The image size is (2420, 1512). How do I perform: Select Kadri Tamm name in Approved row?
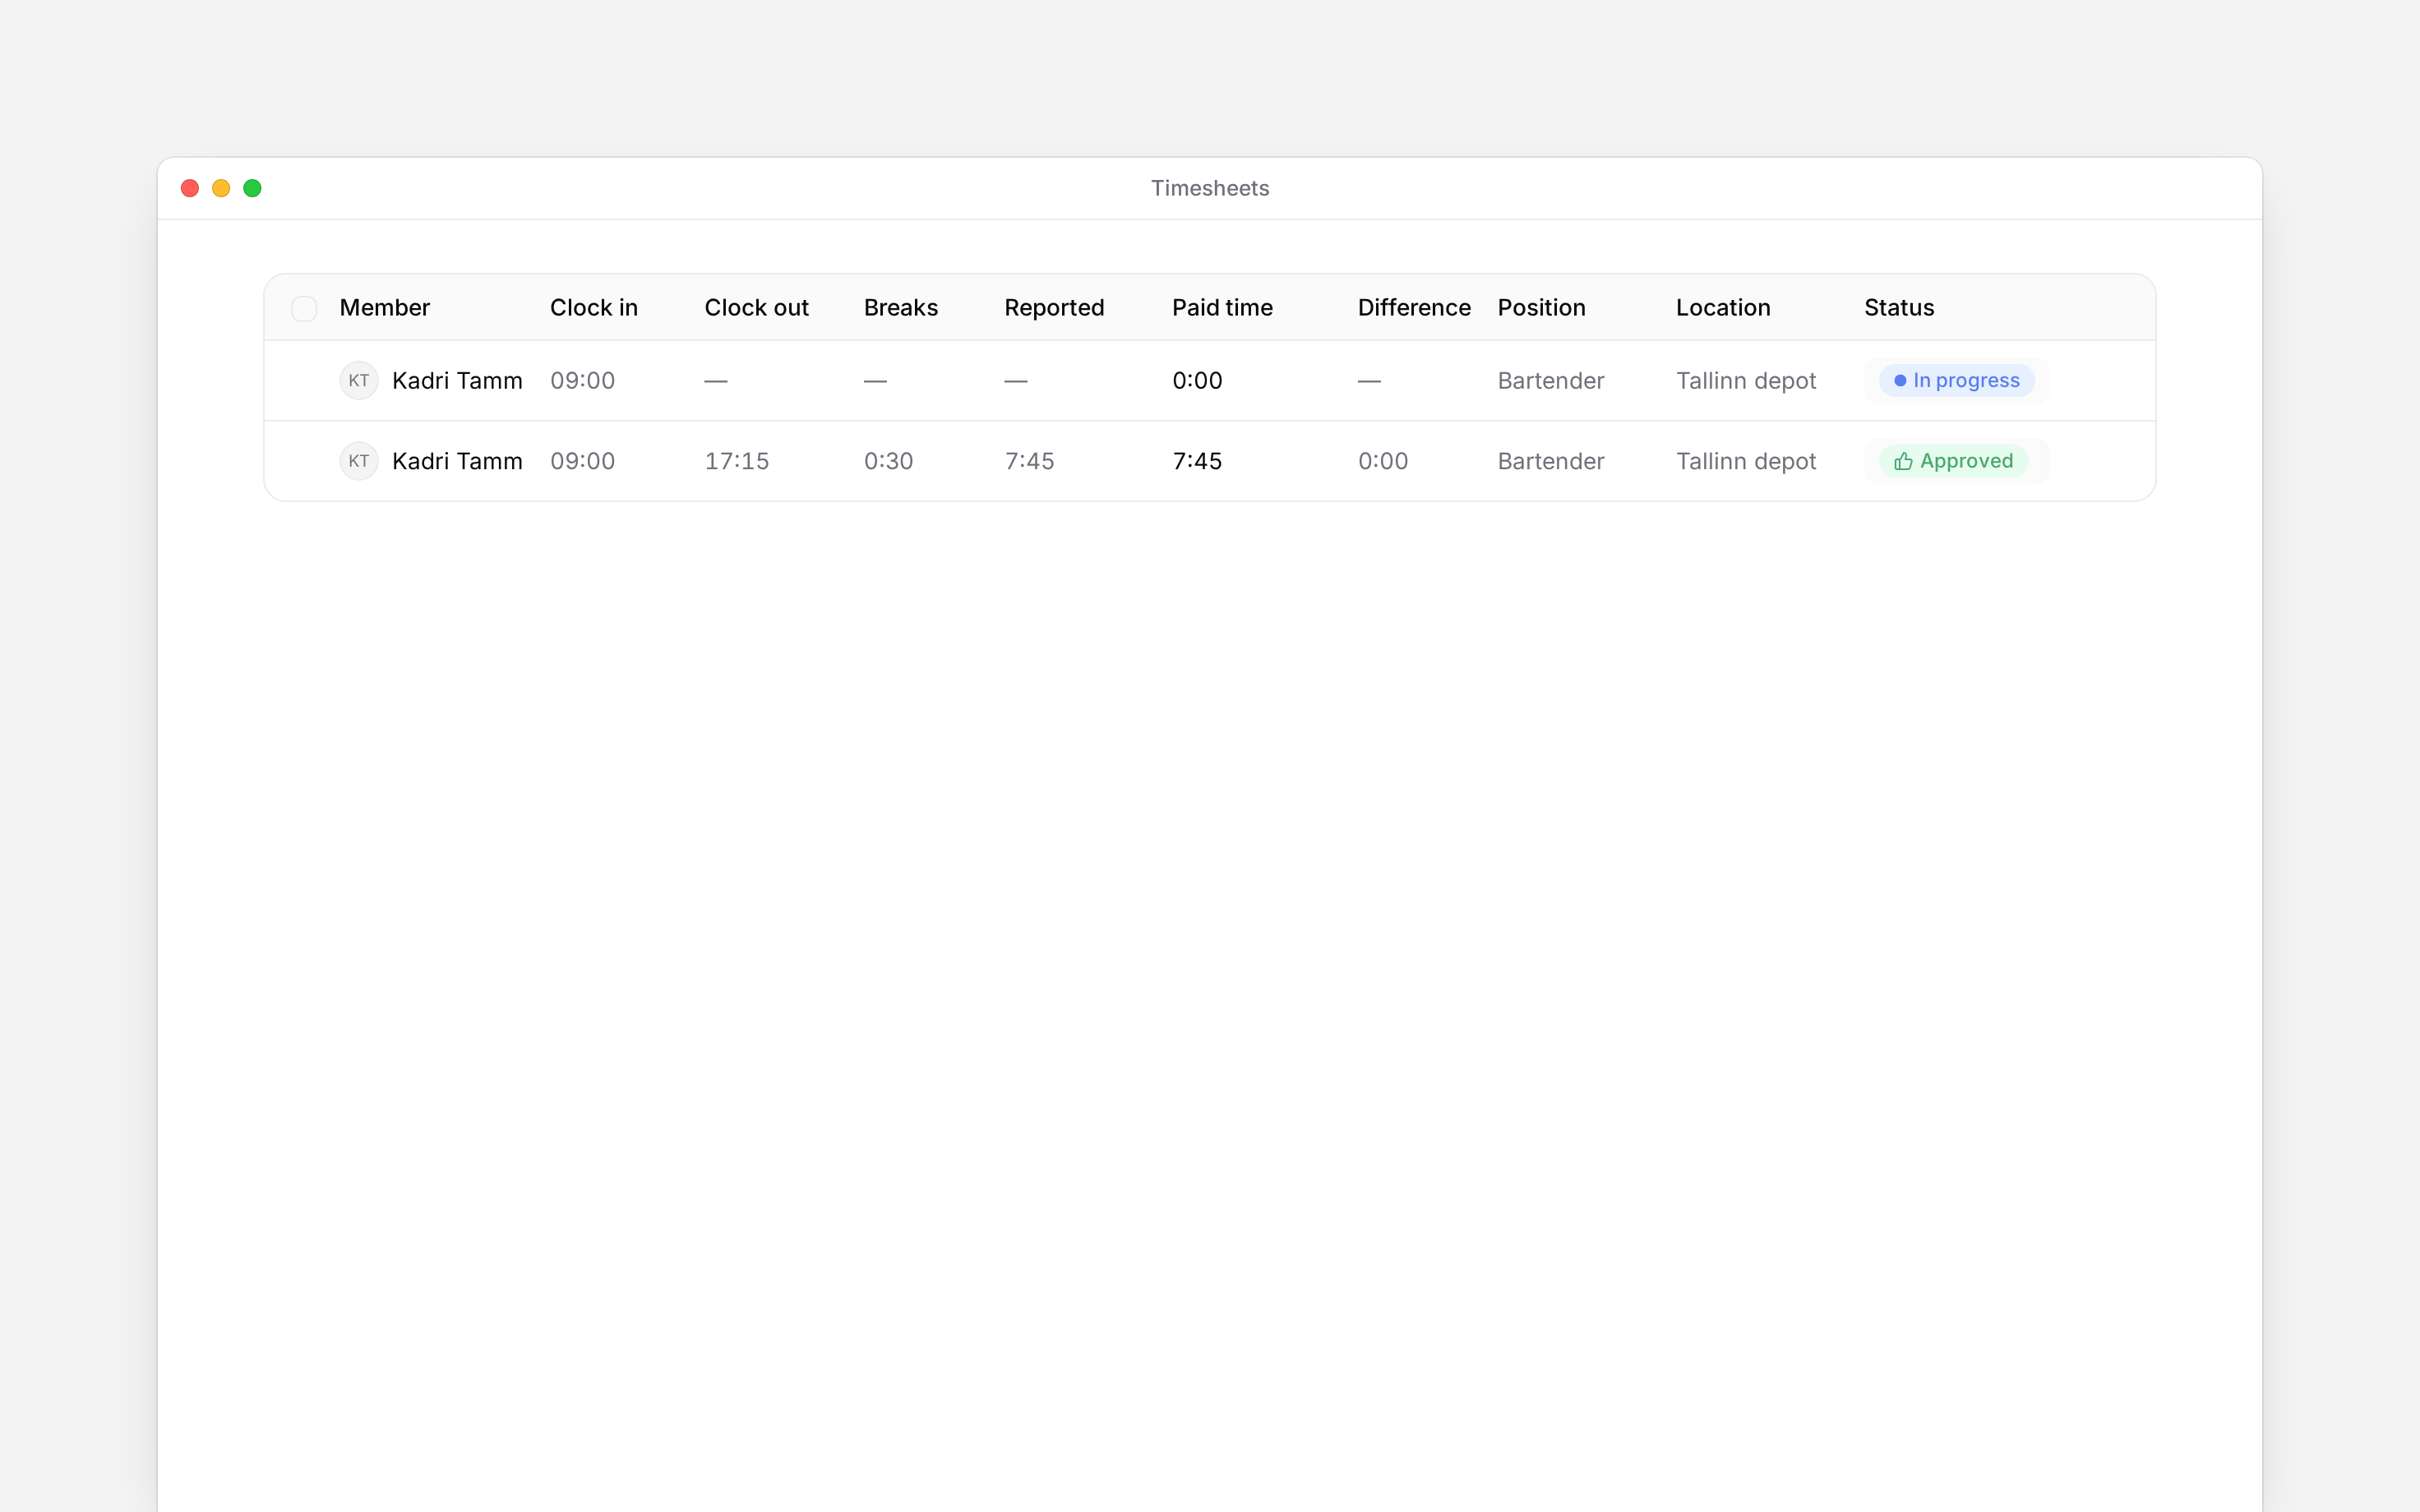457,461
